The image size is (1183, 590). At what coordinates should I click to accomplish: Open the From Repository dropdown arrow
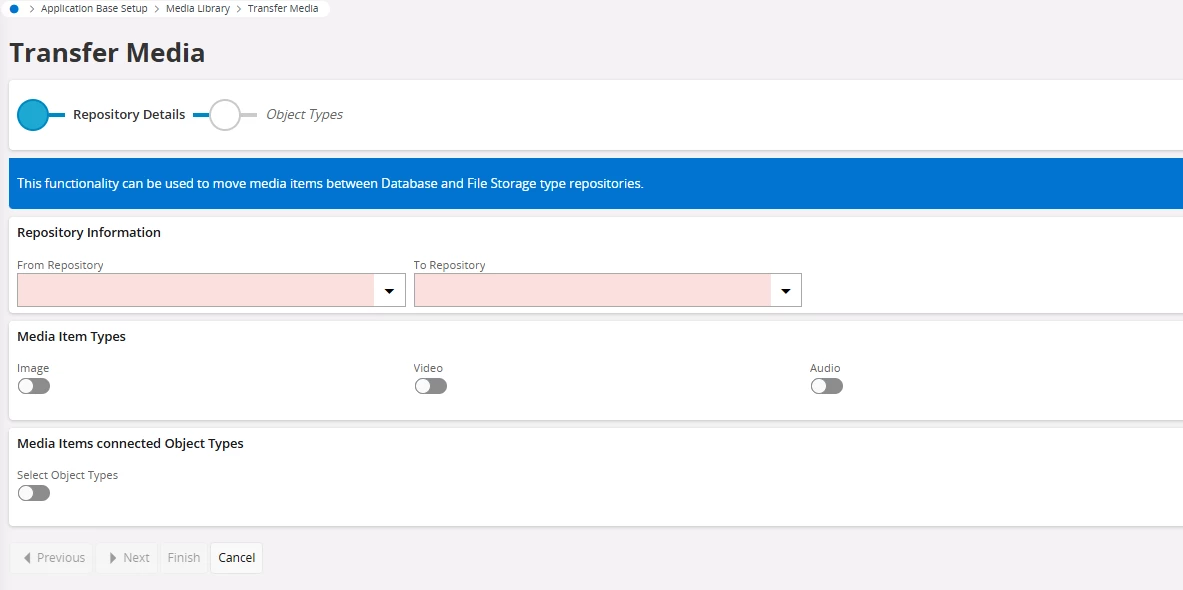389,290
